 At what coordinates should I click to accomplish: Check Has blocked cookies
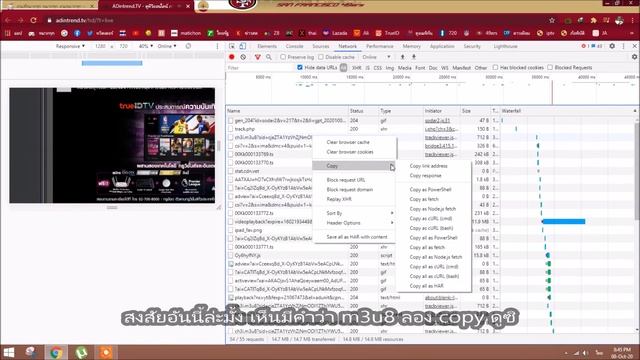(x=495, y=67)
